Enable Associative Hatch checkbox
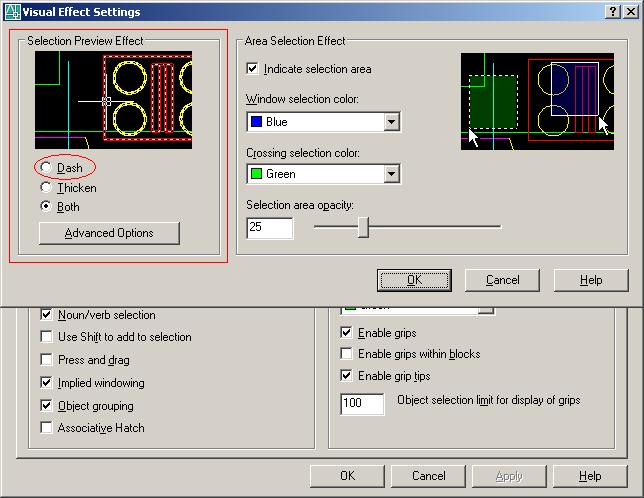The image size is (644, 498). [46, 428]
